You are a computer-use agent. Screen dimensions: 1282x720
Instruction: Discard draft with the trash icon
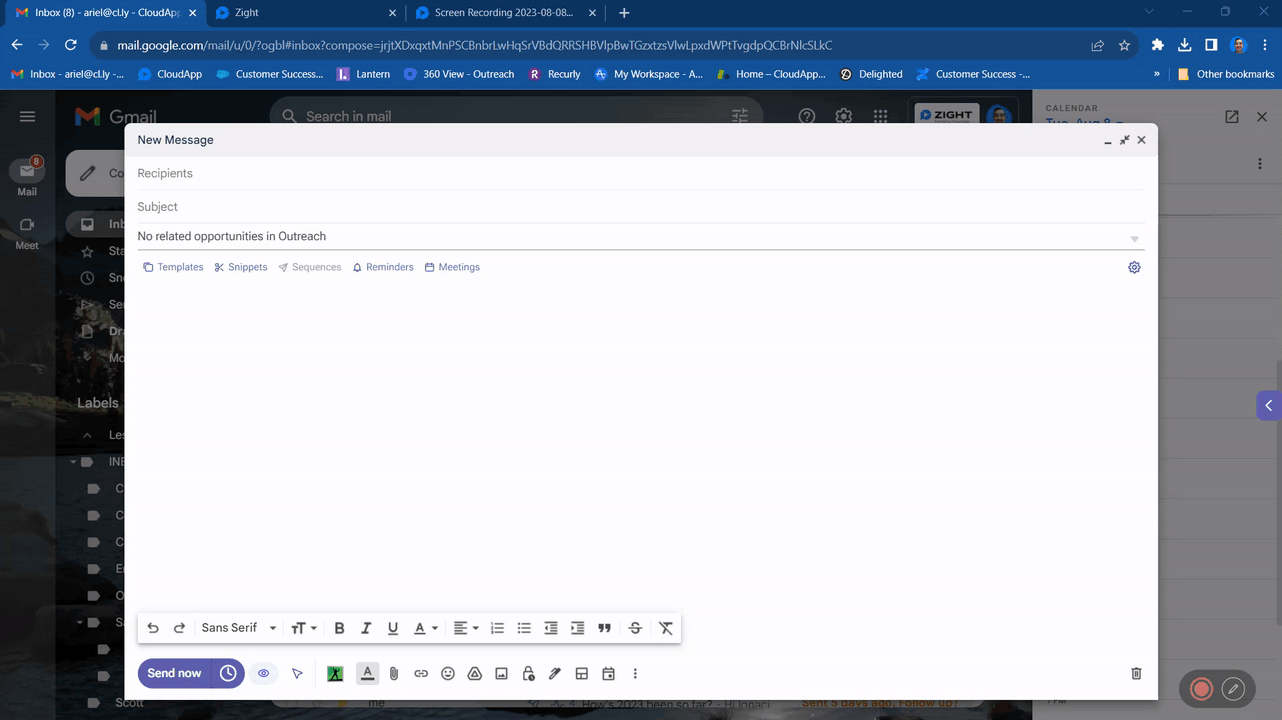[x=1136, y=674]
